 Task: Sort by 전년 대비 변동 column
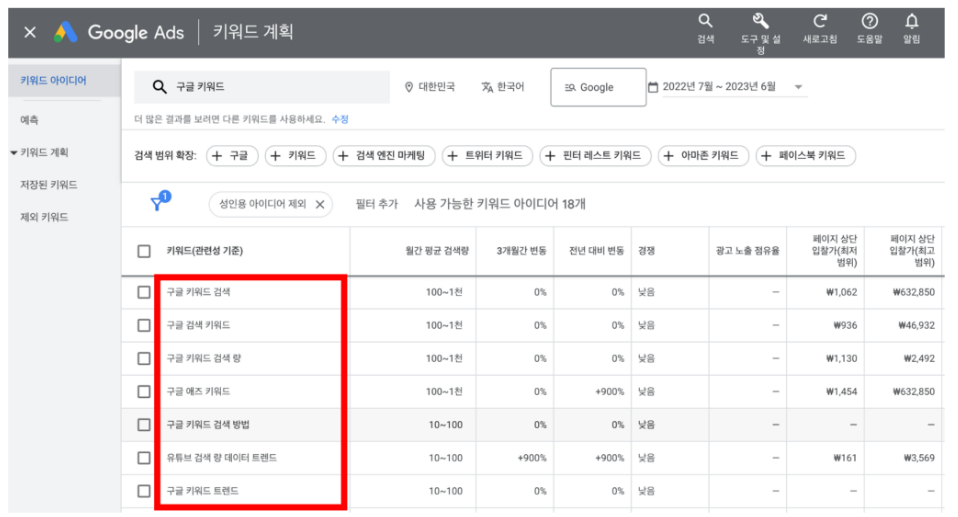pyautogui.click(x=596, y=251)
